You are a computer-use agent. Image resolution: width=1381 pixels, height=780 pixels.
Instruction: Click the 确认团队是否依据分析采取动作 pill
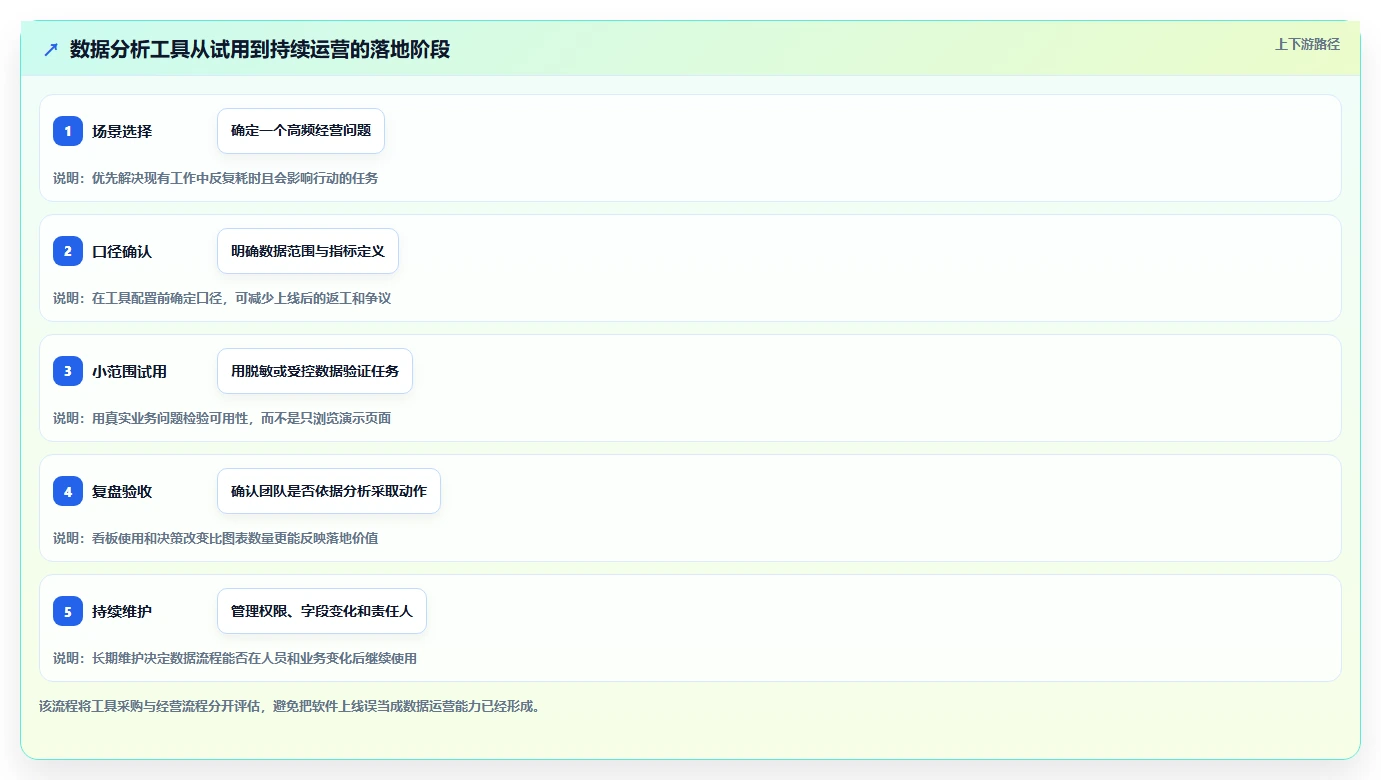tap(329, 491)
